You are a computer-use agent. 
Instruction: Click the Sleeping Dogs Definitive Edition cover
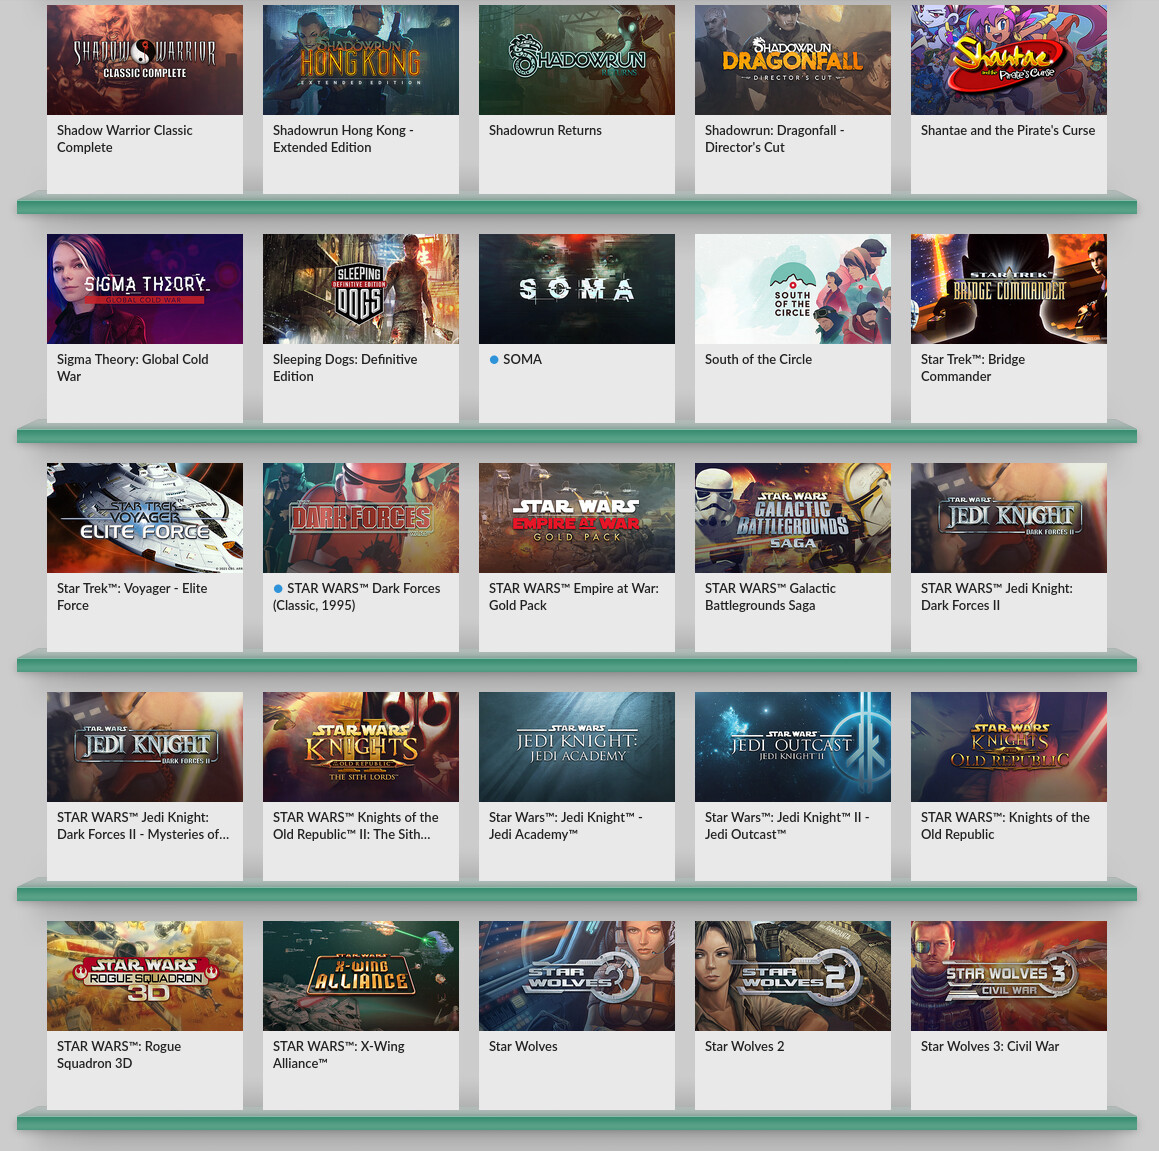click(360, 289)
